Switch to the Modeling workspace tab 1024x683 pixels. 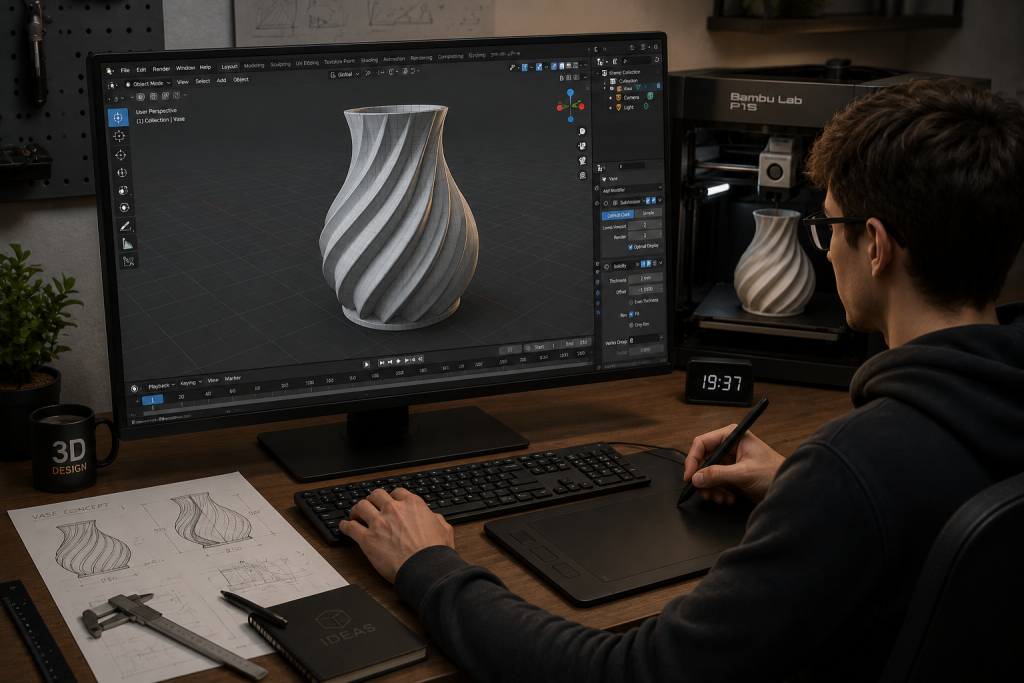[254, 65]
